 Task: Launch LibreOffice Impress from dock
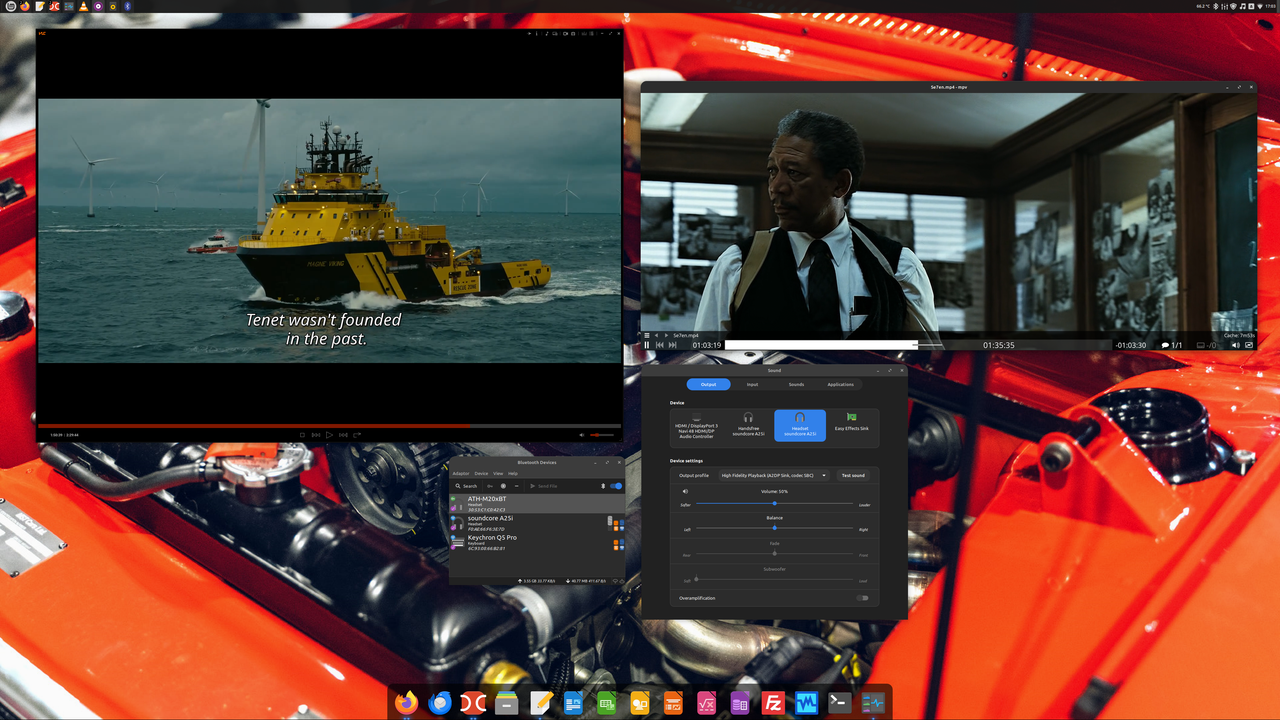[673, 703]
